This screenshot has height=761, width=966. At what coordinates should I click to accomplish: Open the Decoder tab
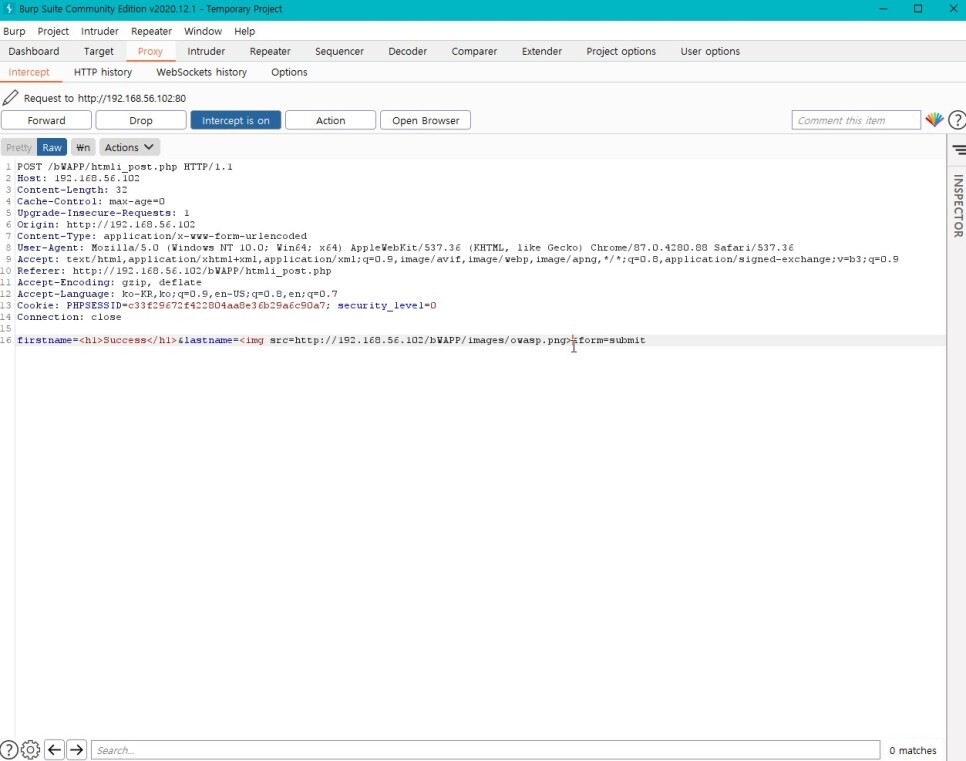pos(407,51)
